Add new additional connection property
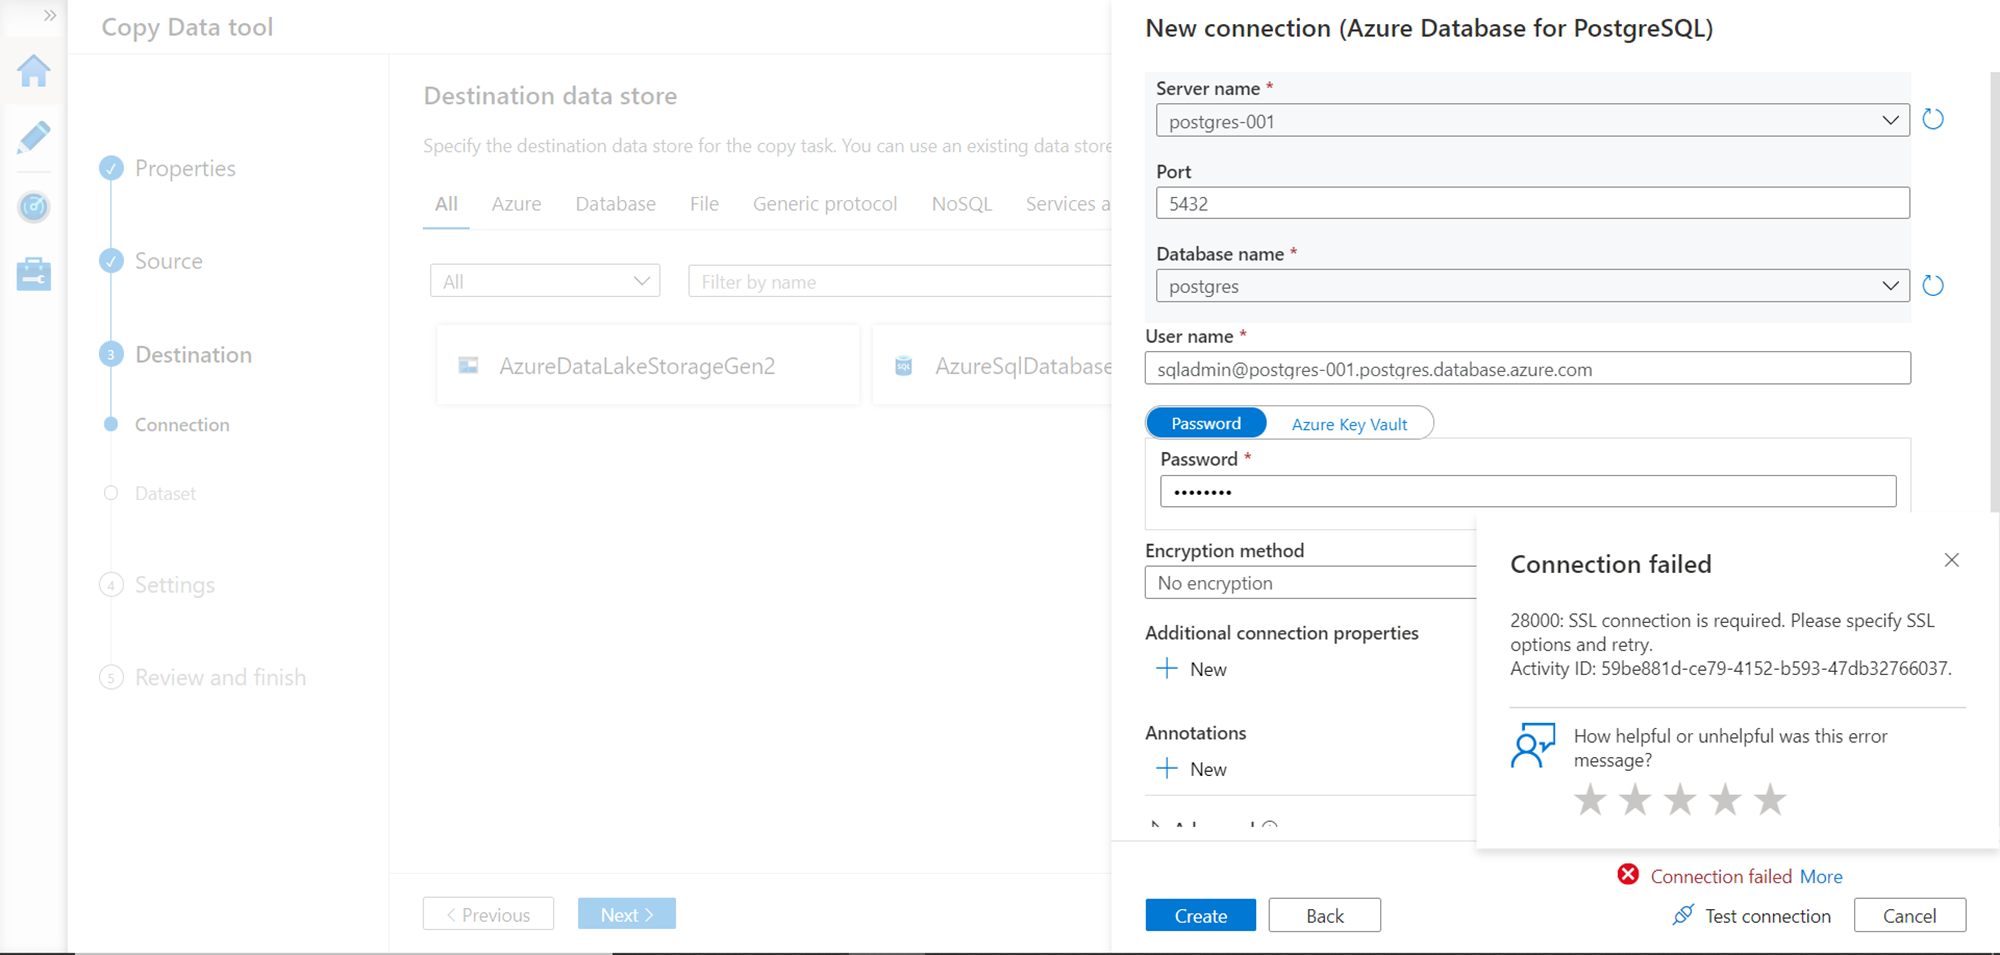Viewport: 2000px width, 955px height. (1191, 669)
